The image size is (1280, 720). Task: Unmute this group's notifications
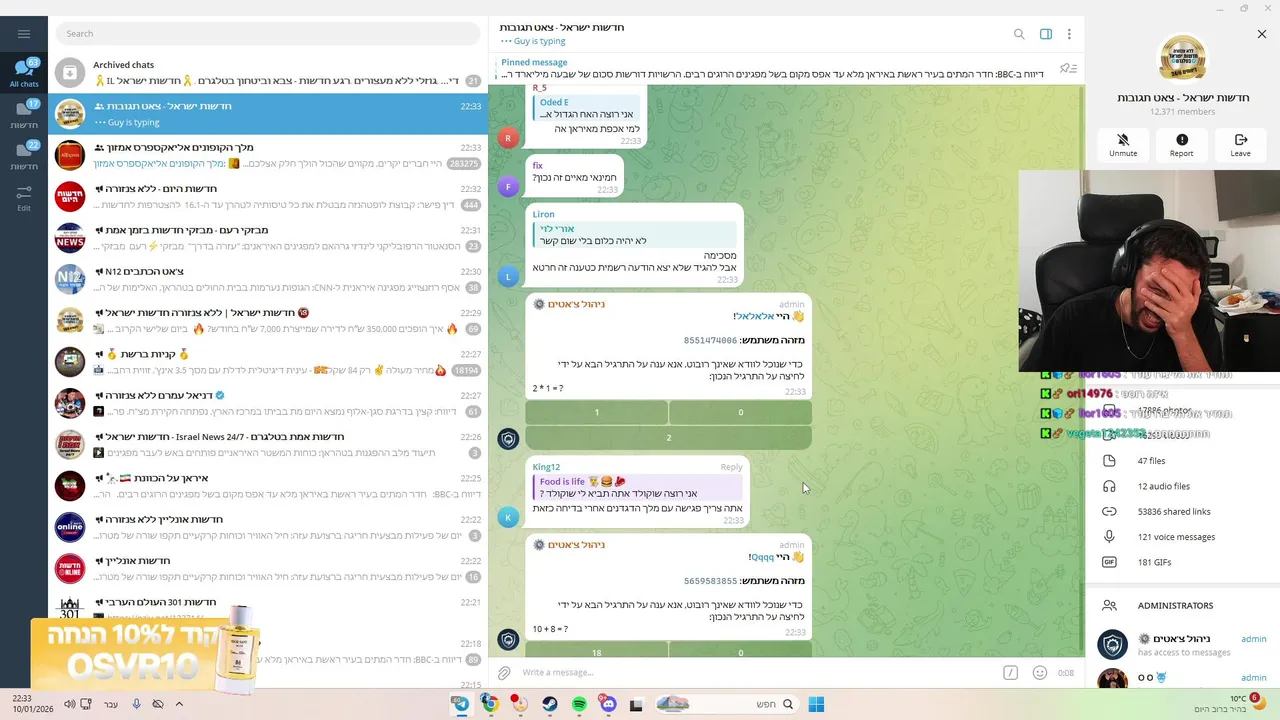coord(1123,145)
